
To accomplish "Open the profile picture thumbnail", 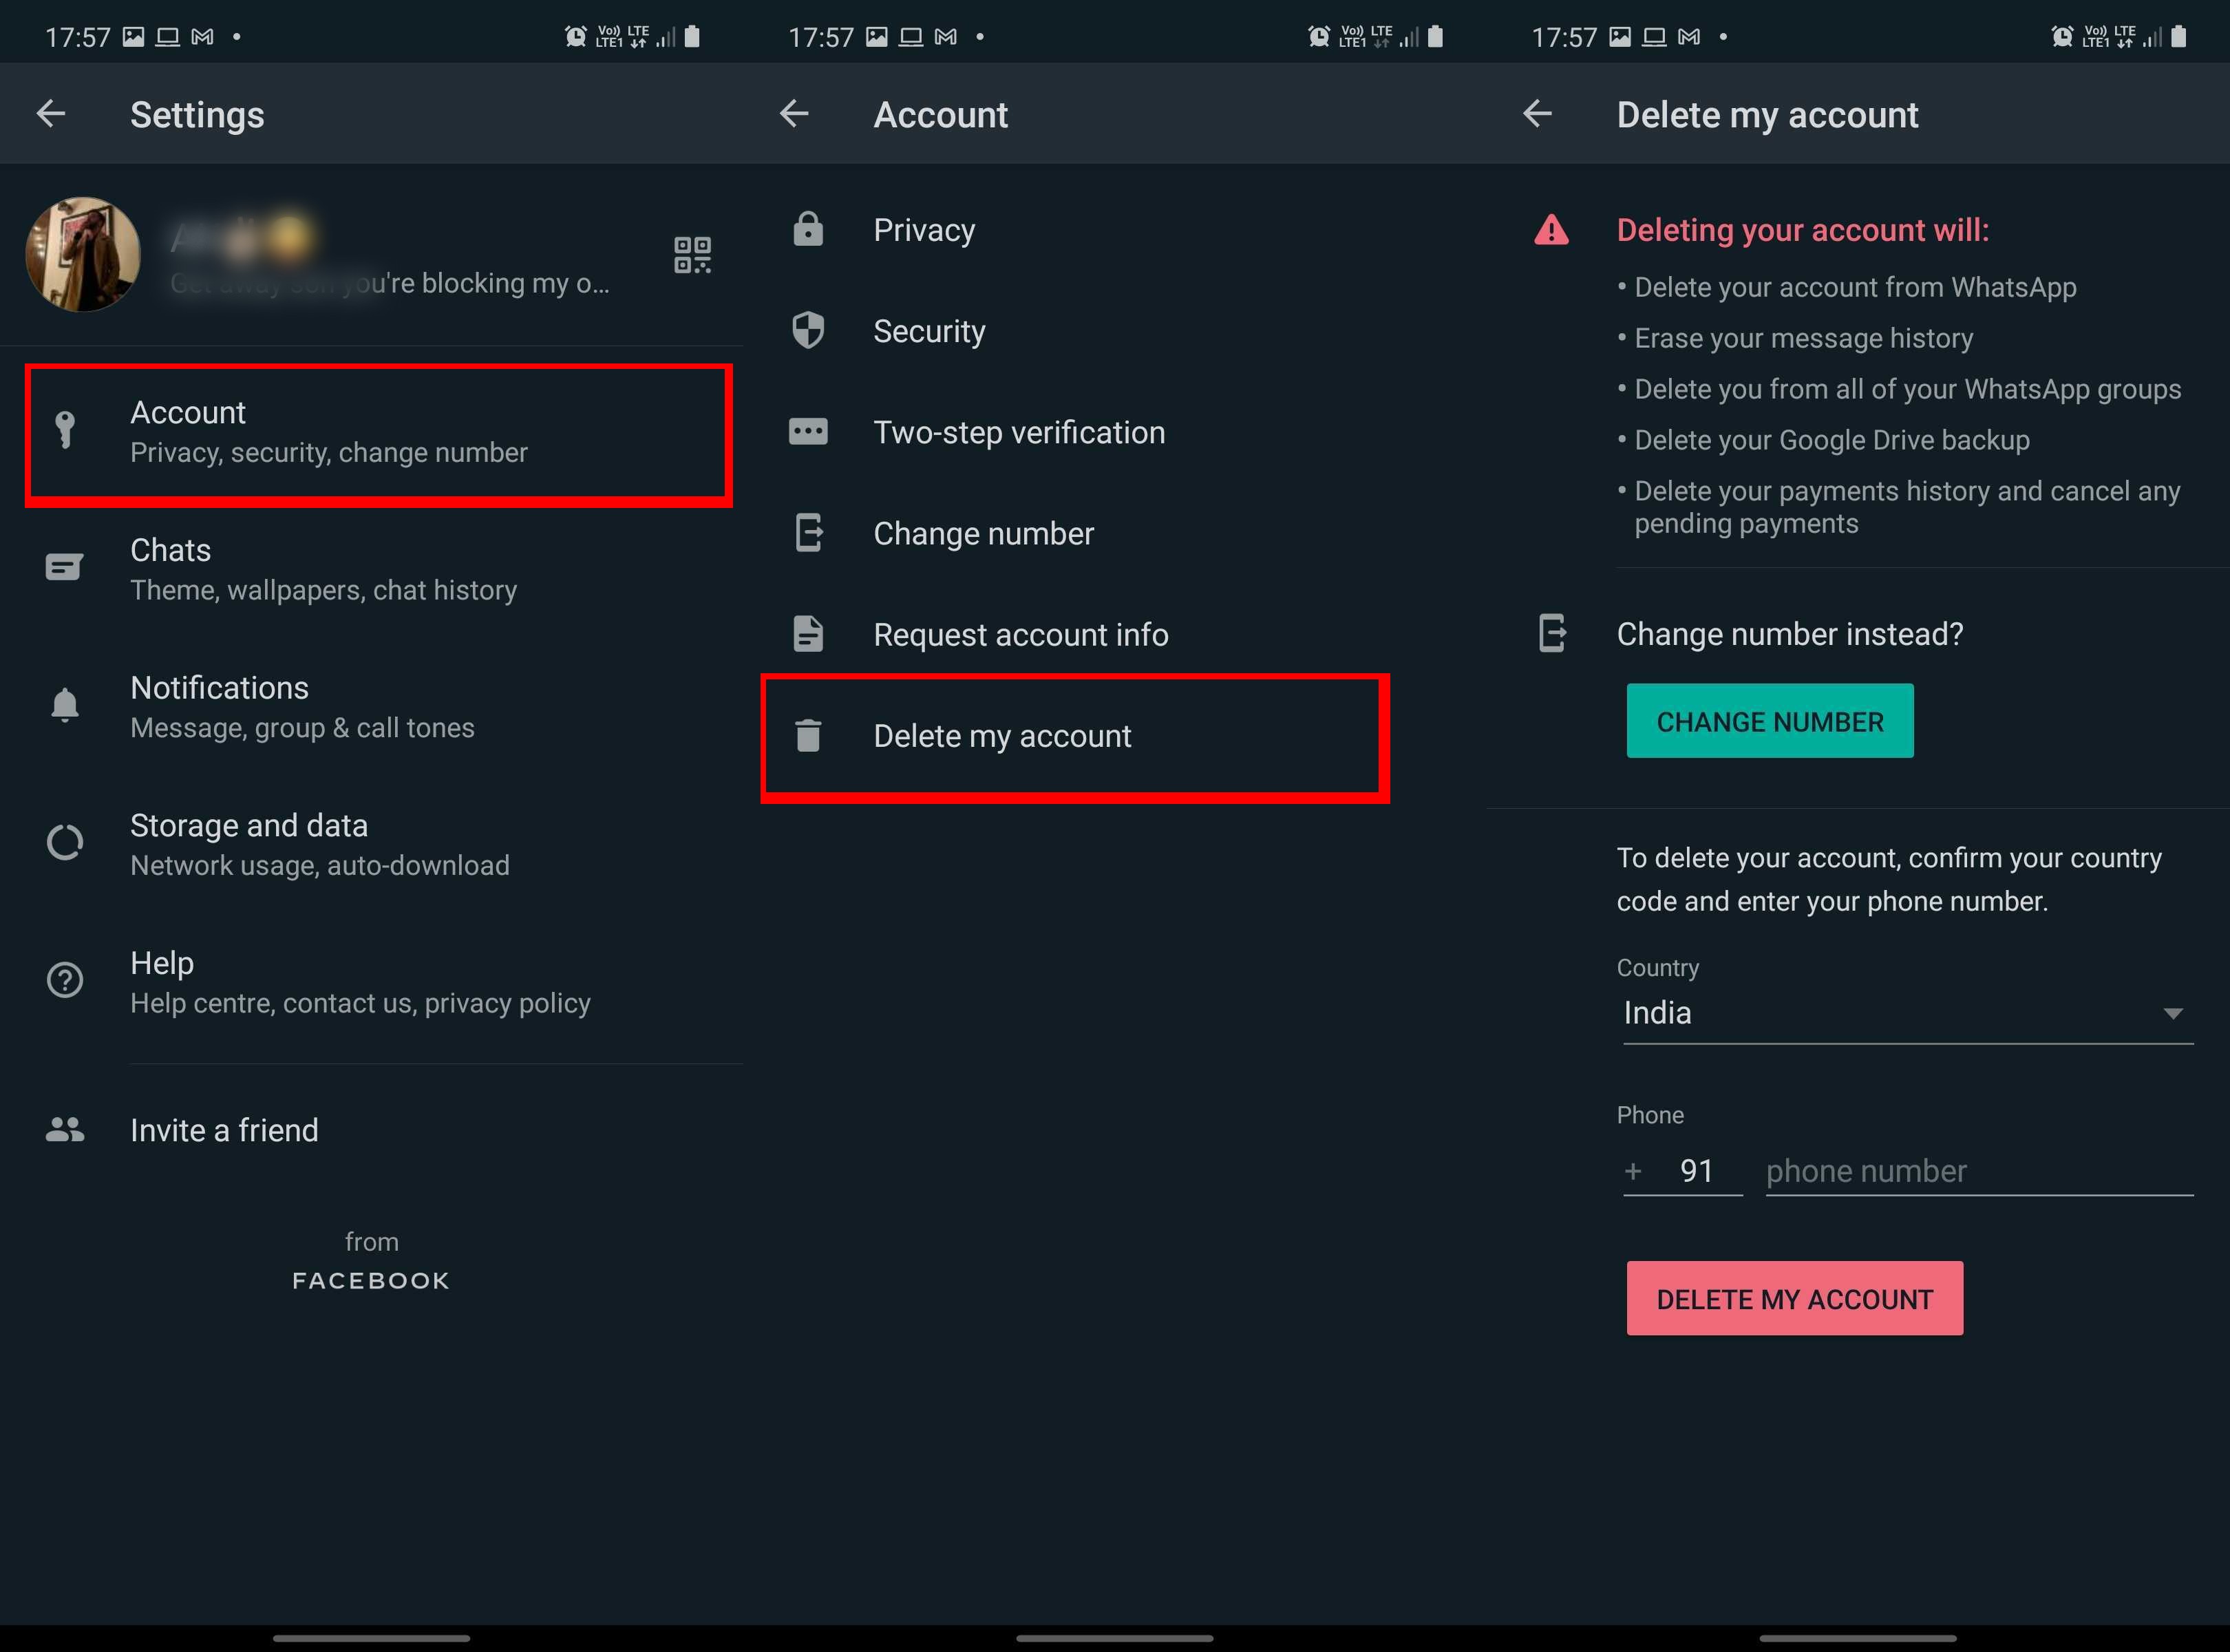I will point(83,254).
